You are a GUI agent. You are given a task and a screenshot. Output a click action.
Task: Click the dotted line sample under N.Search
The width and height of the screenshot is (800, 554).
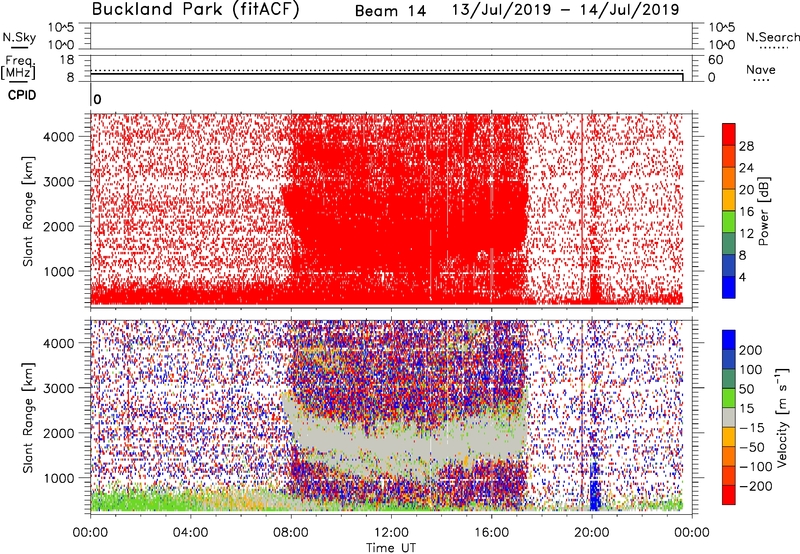[x=773, y=48]
